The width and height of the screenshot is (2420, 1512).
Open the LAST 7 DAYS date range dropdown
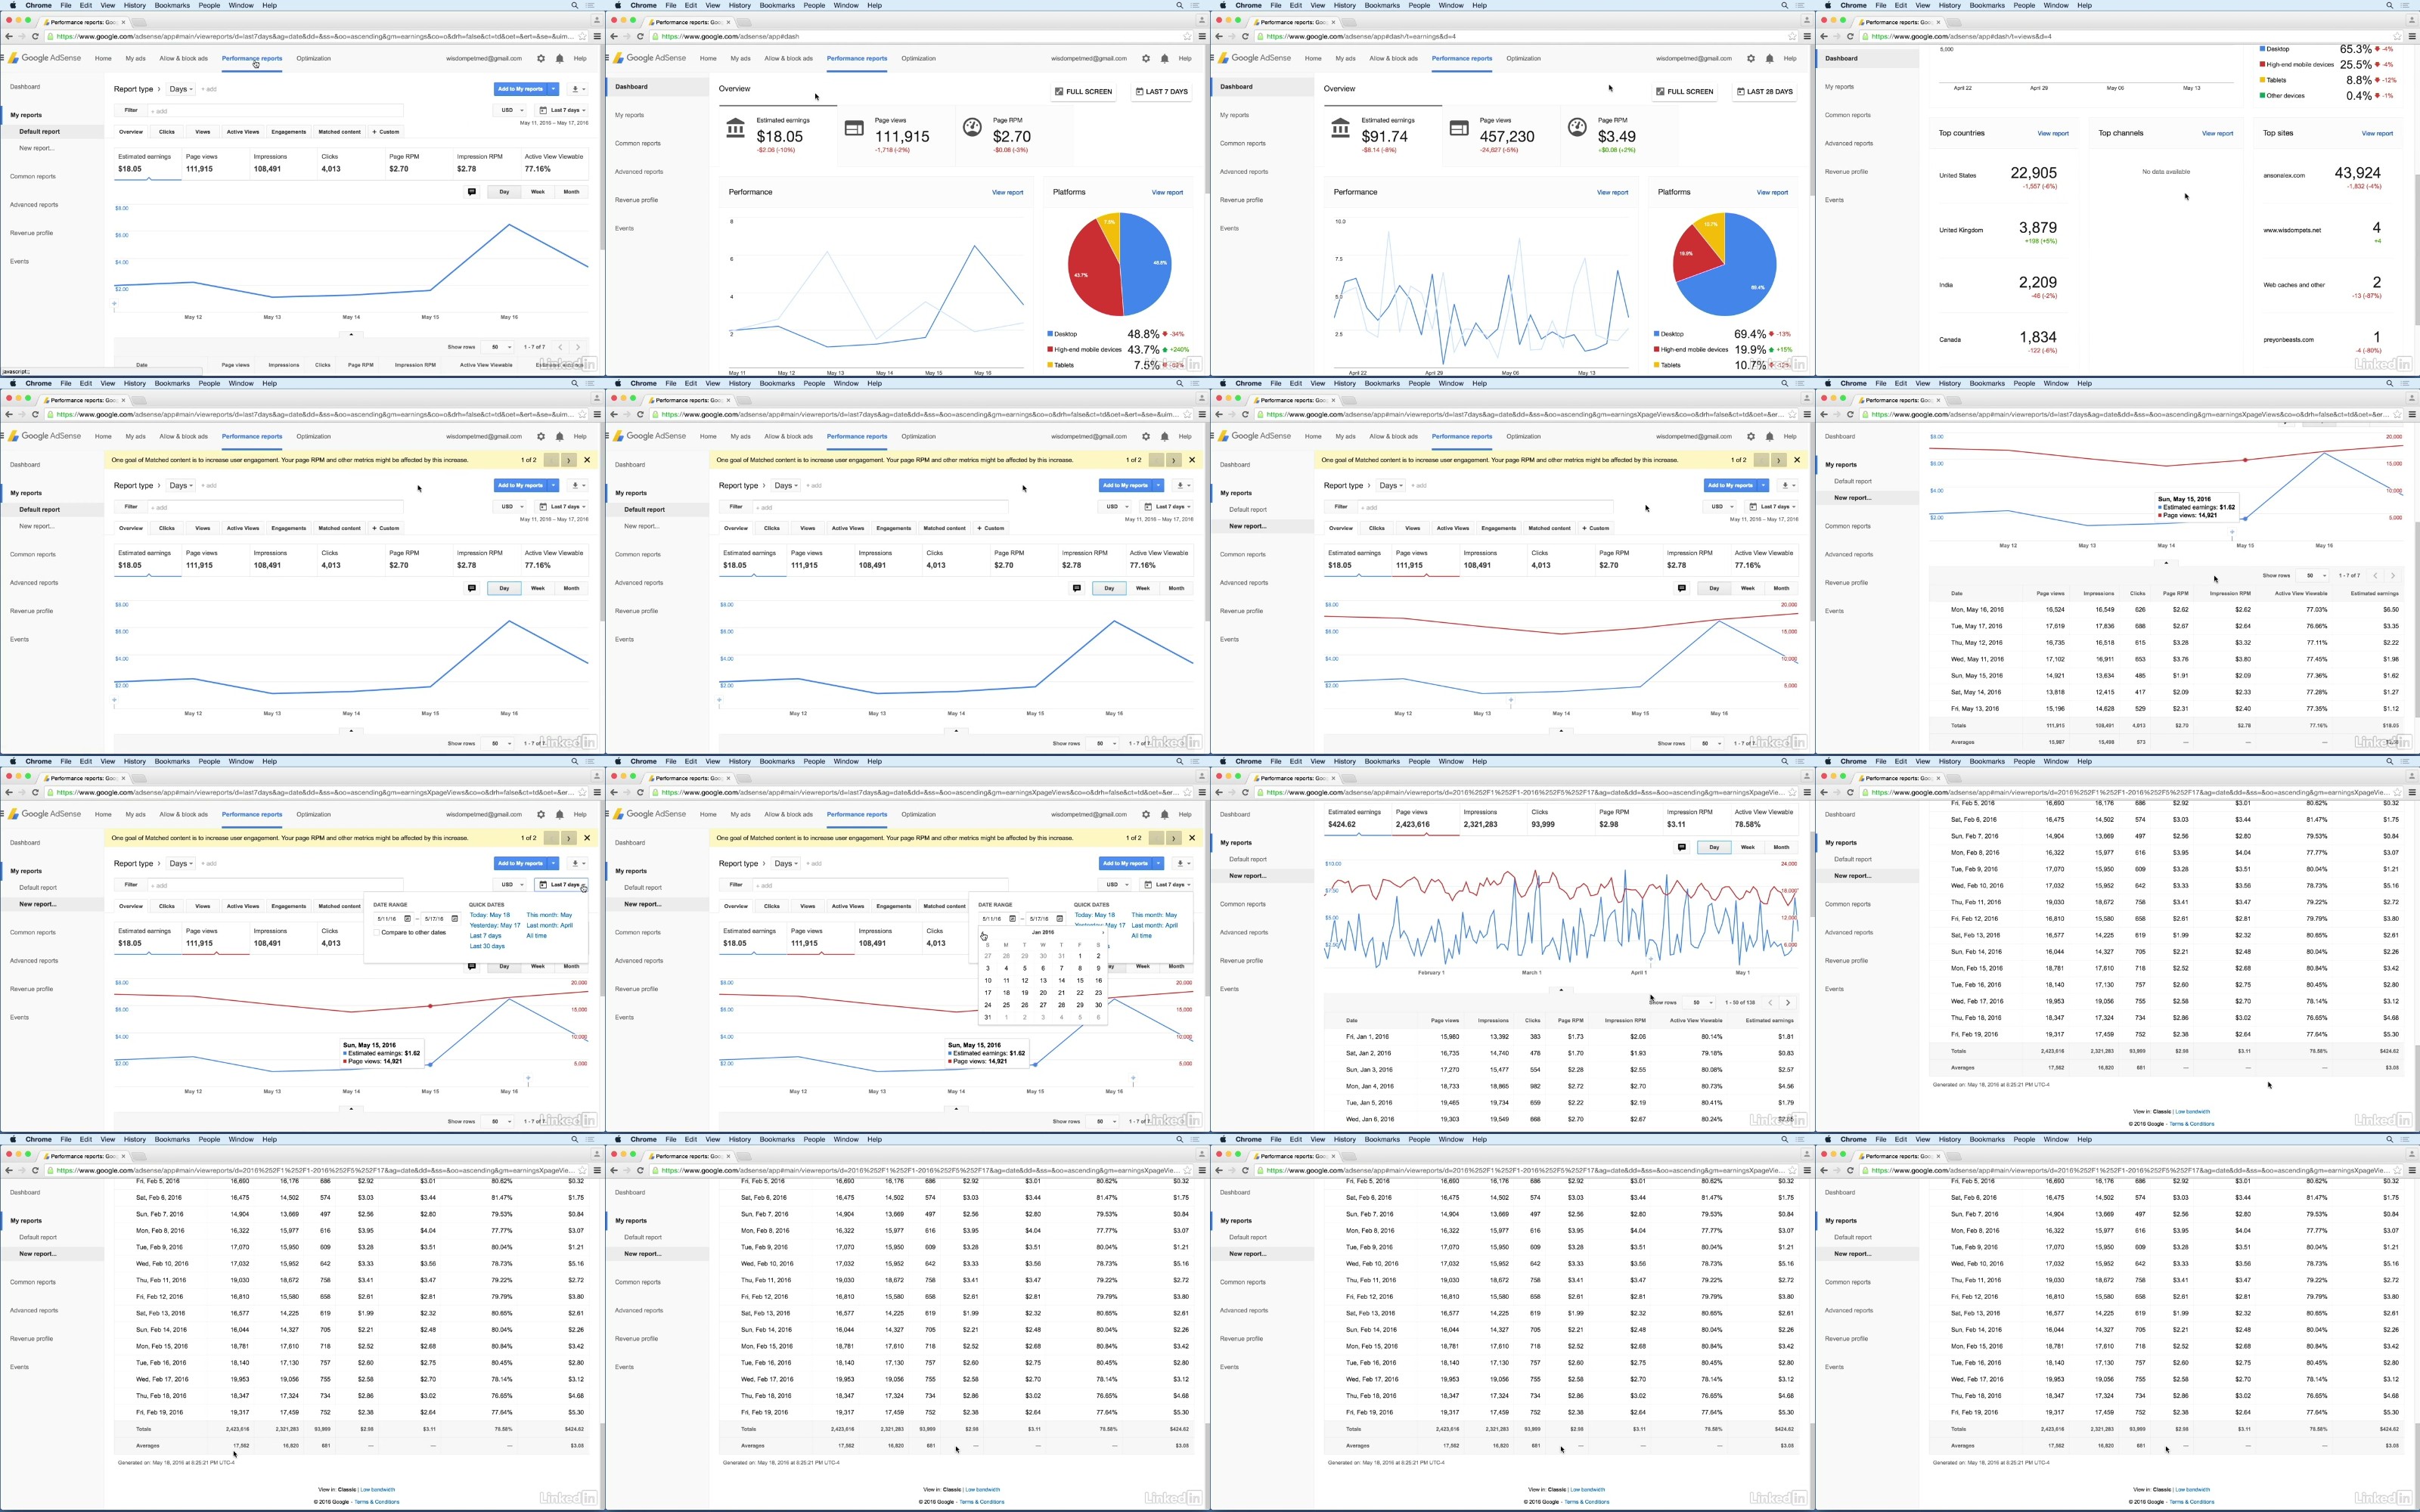[x=1163, y=91]
